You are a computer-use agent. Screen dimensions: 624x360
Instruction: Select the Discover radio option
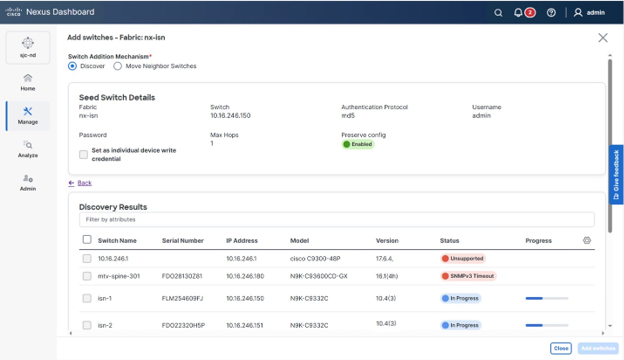pos(72,66)
